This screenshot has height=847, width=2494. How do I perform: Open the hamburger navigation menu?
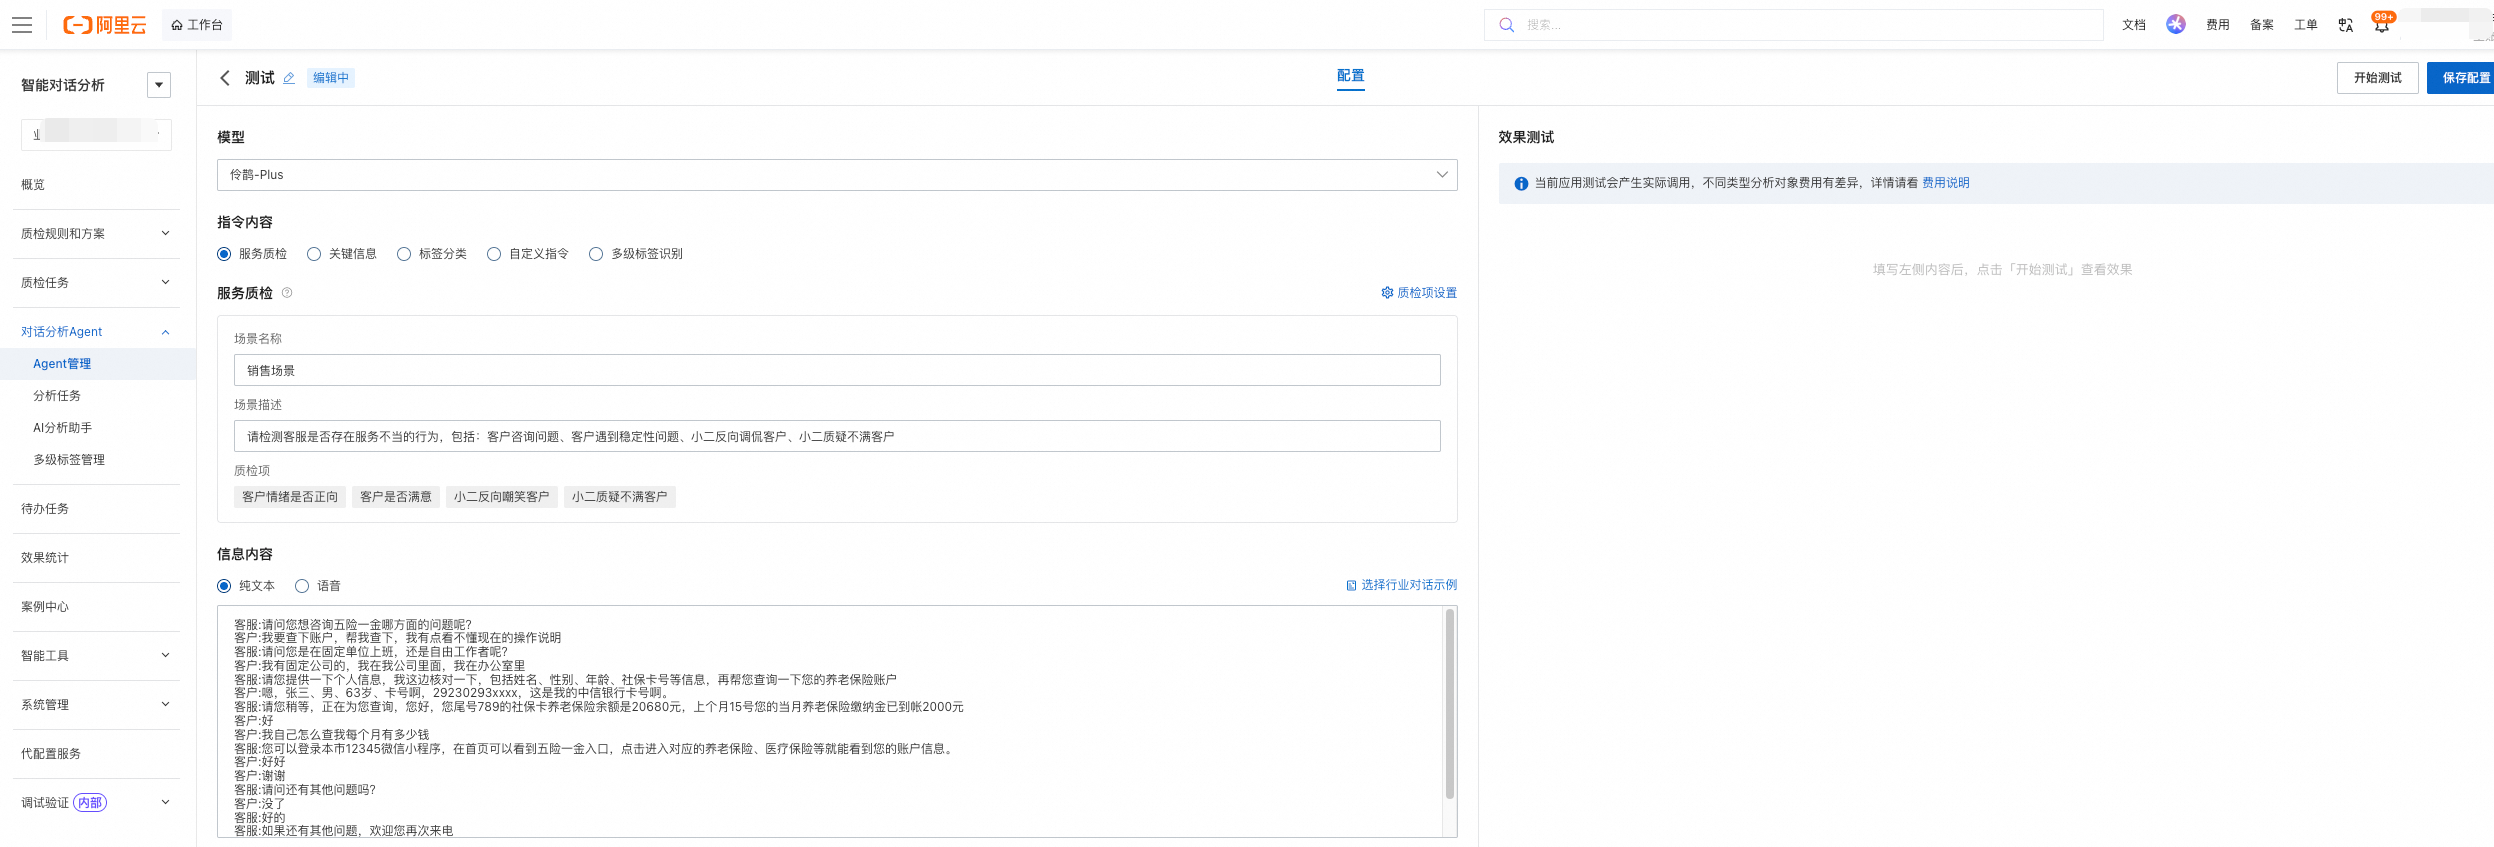(x=22, y=25)
